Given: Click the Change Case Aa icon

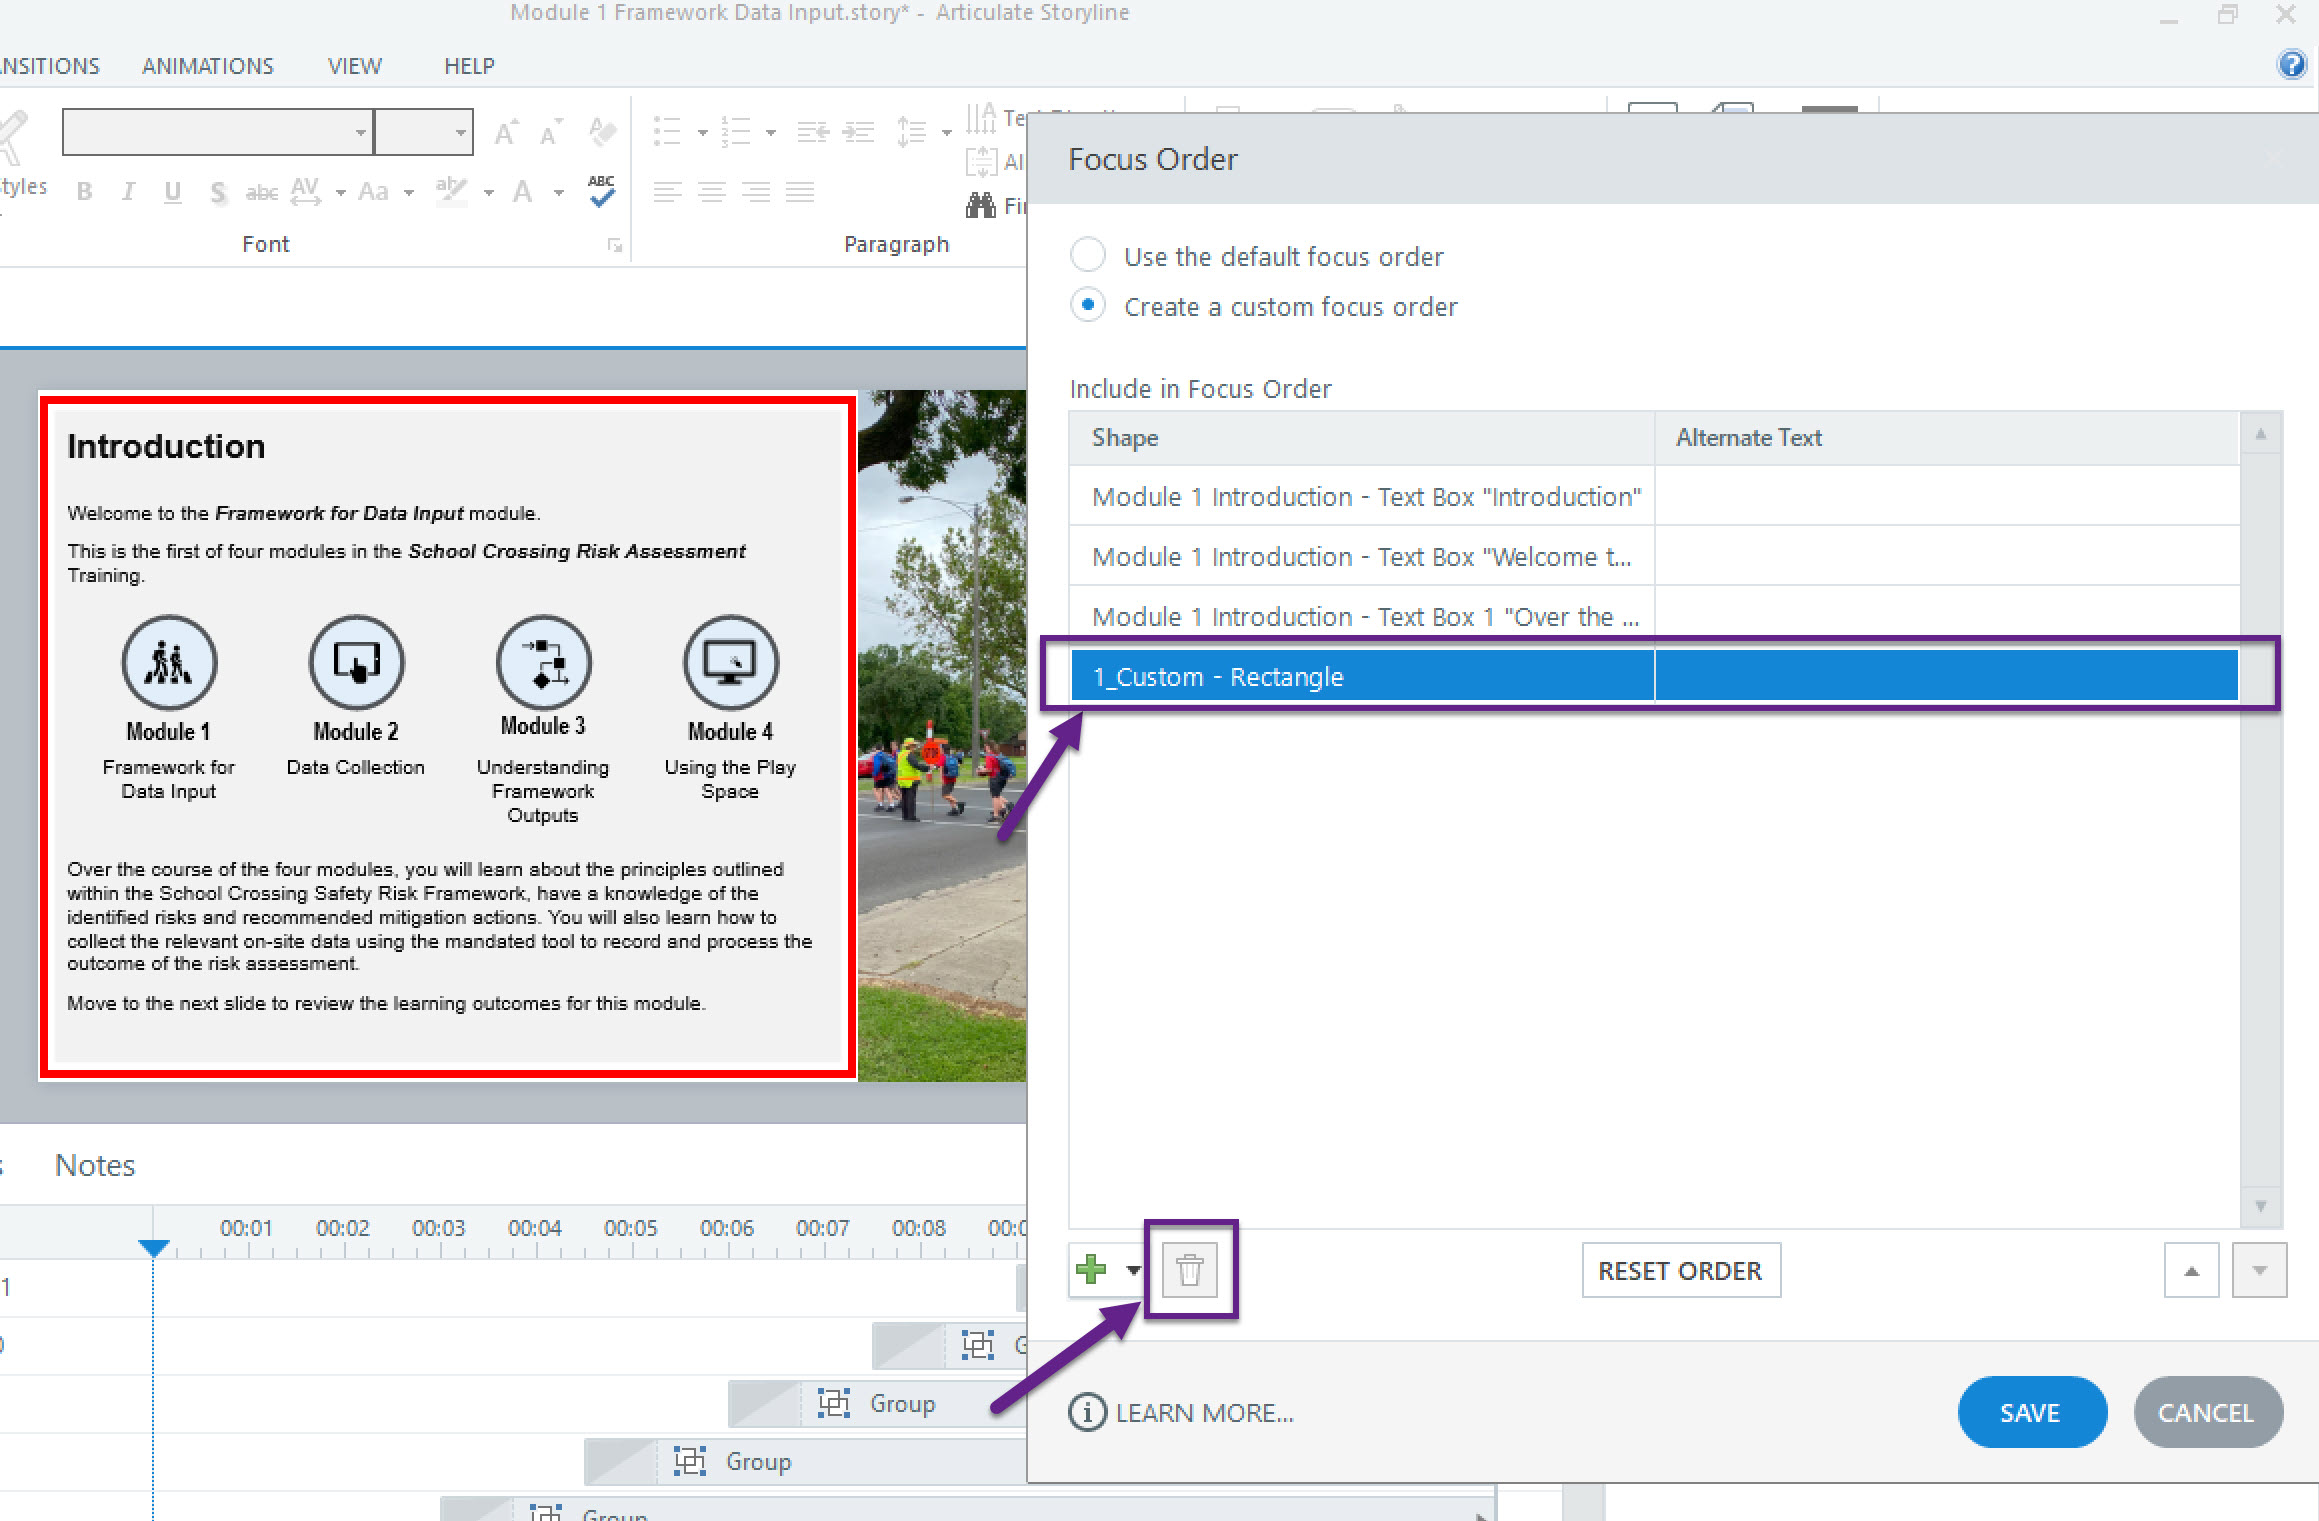Looking at the screenshot, I should tap(373, 191).
